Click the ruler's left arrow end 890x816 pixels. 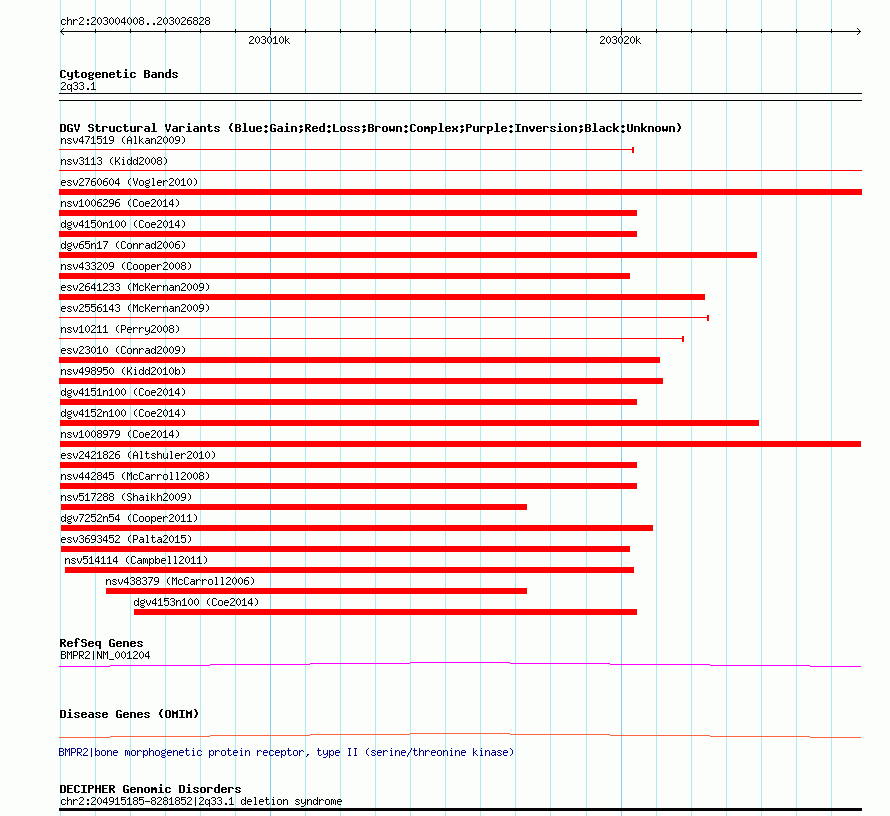[62, 32]
